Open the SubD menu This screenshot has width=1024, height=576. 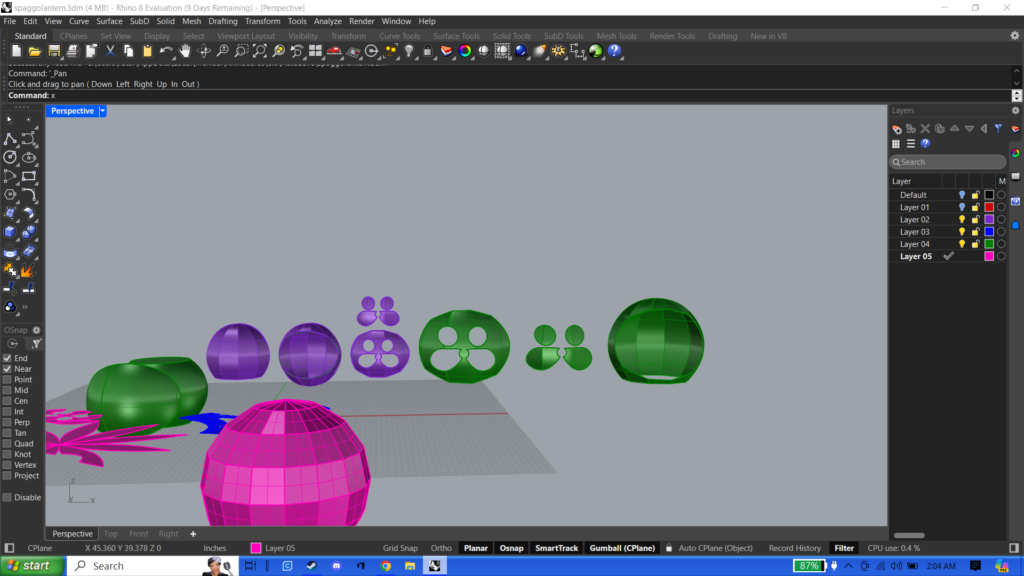pyautogui.click(x=139, y=22)
